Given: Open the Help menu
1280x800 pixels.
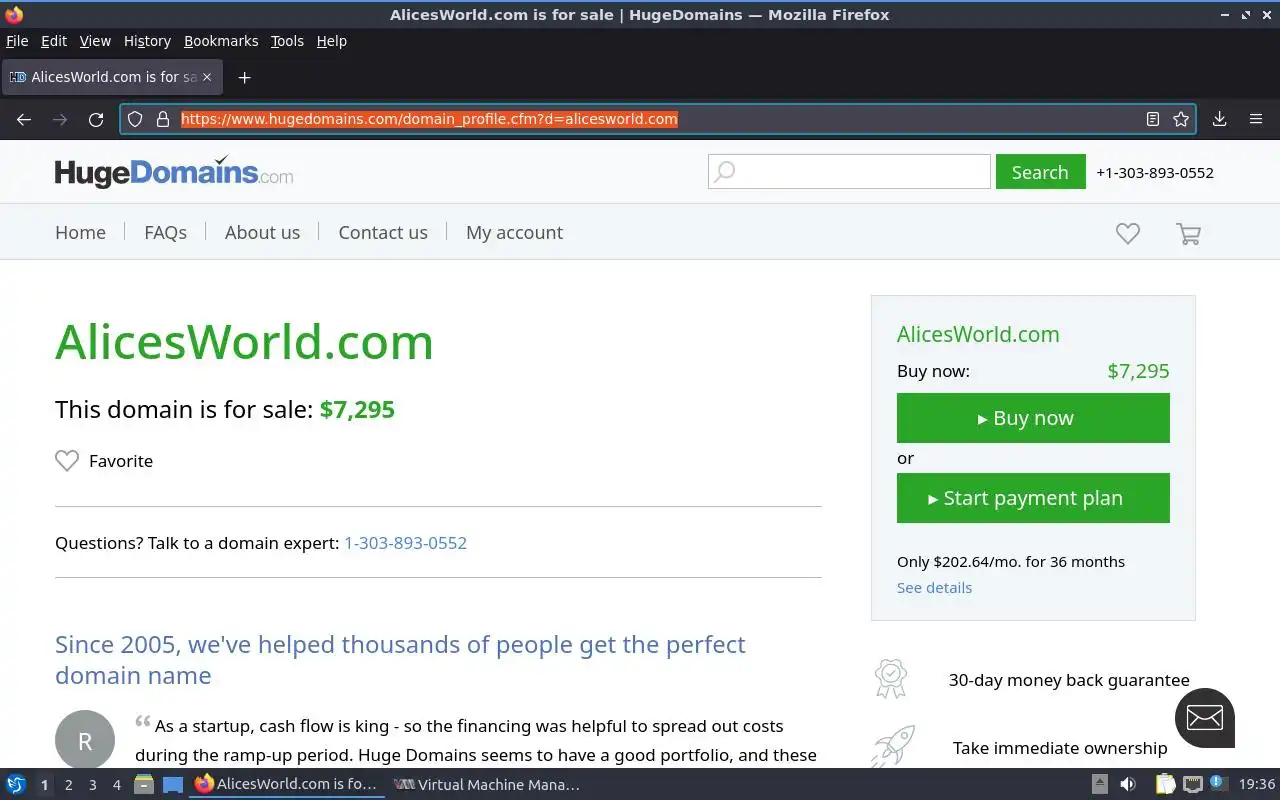Looking at the screenshot, I should tap(331, 41).
